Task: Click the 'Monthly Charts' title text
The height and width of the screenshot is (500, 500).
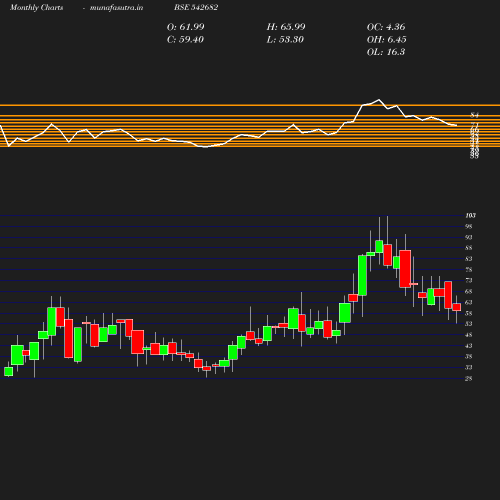Action: tap(36, 8)
